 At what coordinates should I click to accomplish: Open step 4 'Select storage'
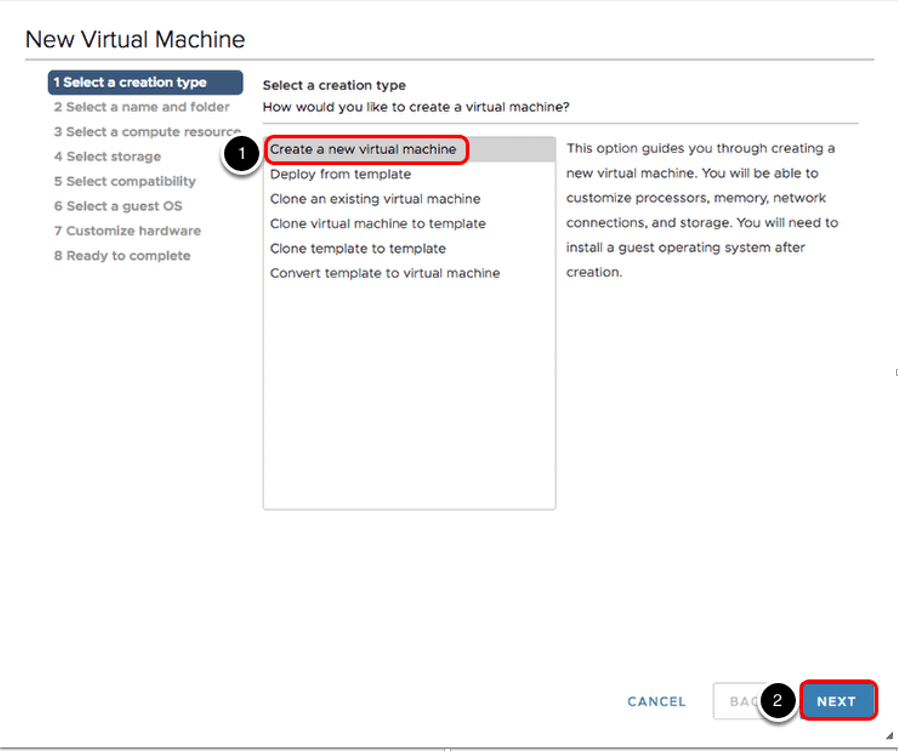pyautogui.click(x=107, y=157)
